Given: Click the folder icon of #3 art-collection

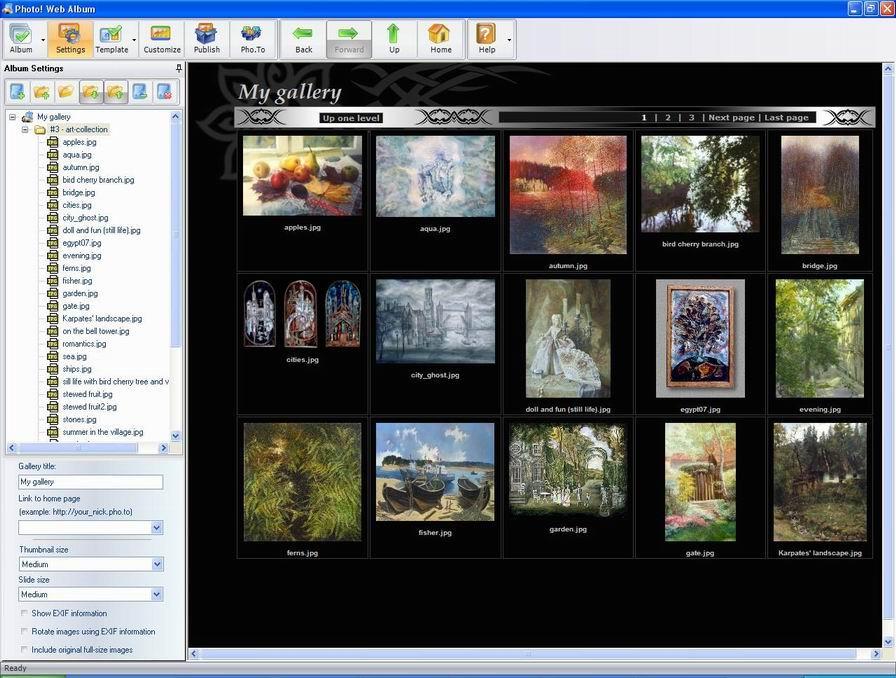Looking at the screenshot, I should pos(40,130).
